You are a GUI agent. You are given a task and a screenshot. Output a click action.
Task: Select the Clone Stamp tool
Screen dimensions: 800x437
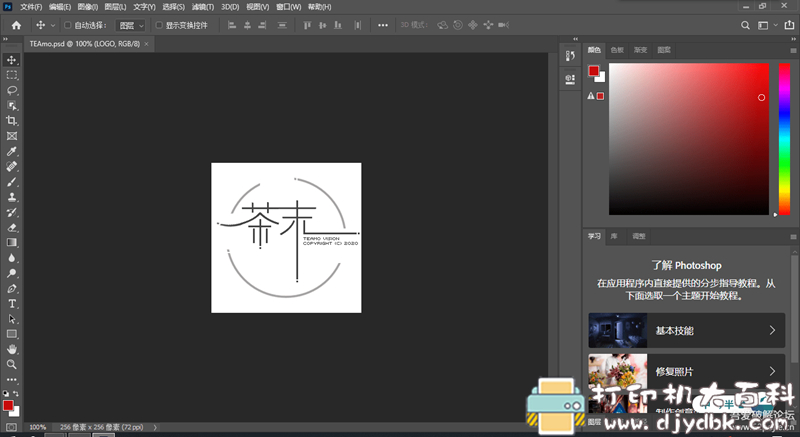12,197
